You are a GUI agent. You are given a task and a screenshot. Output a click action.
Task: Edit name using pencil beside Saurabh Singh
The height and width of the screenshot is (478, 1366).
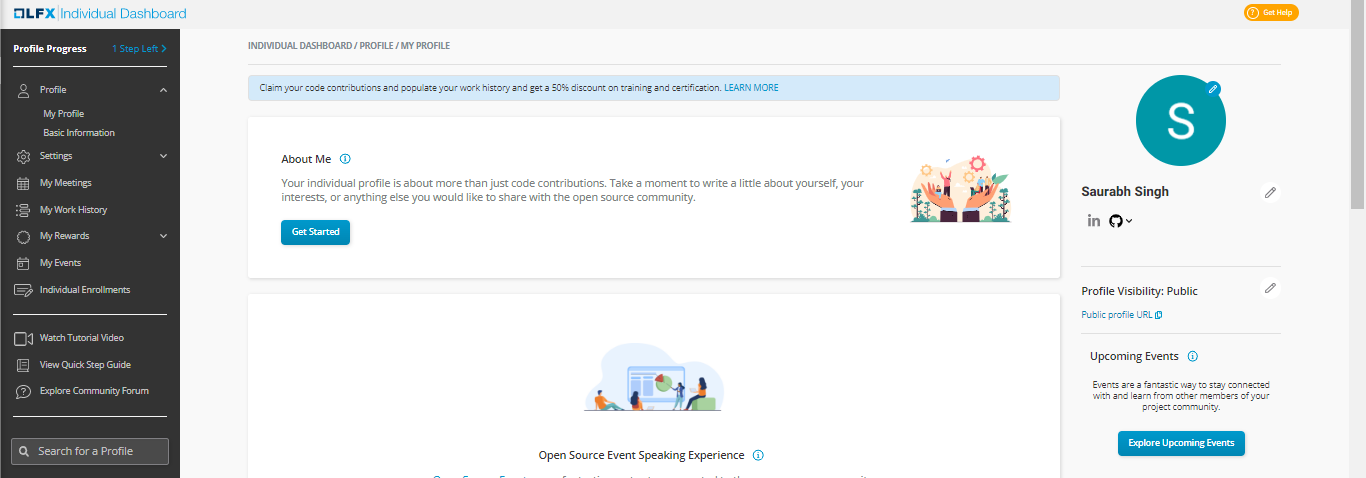pyautogui.click(x=1270, y=192)
